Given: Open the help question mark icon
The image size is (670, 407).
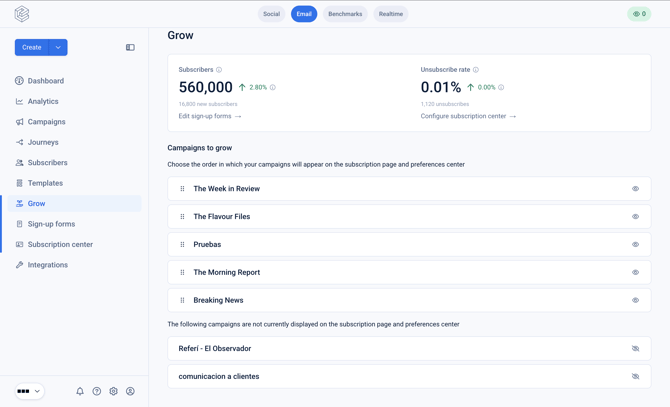Looking at the screenshot, I should click(97, 391).
